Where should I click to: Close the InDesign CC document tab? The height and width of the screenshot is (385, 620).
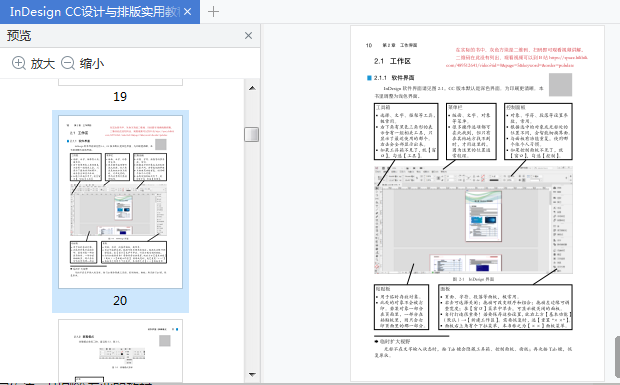pyautogui.click(x=188, y=12)
